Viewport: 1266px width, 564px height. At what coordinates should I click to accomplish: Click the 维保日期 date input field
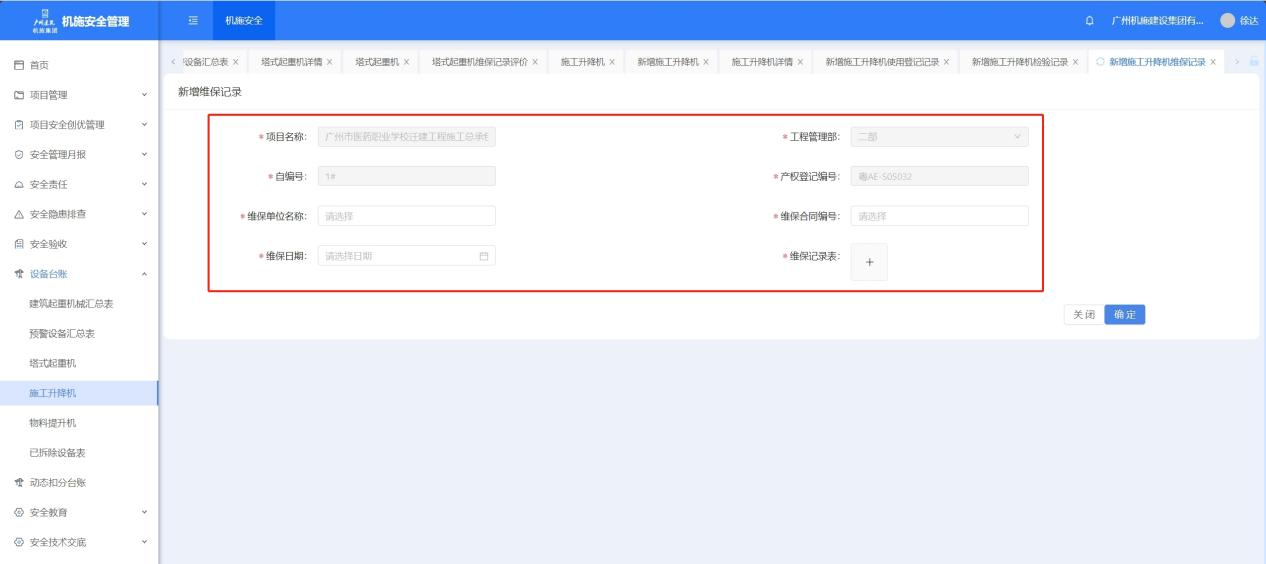coord(398,256)
